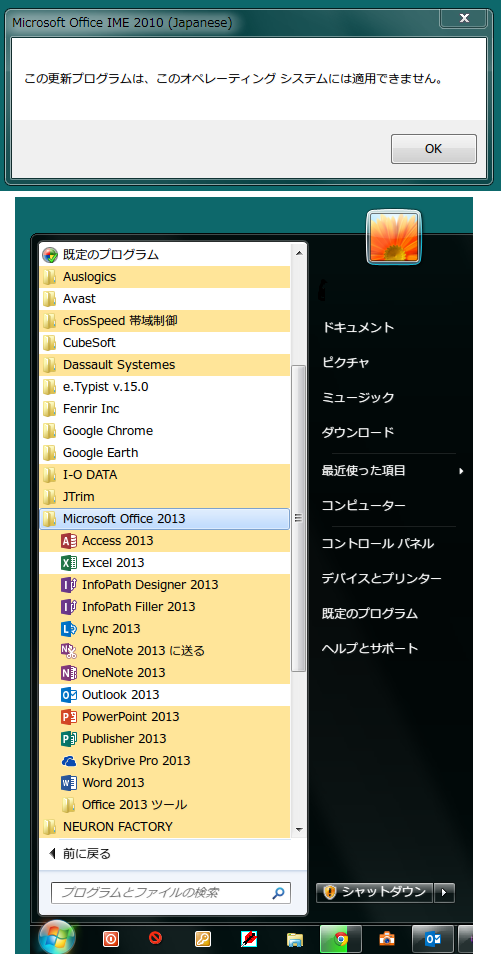Click 前に戻る to return
The image size is (501, 955).
point(86,854)
